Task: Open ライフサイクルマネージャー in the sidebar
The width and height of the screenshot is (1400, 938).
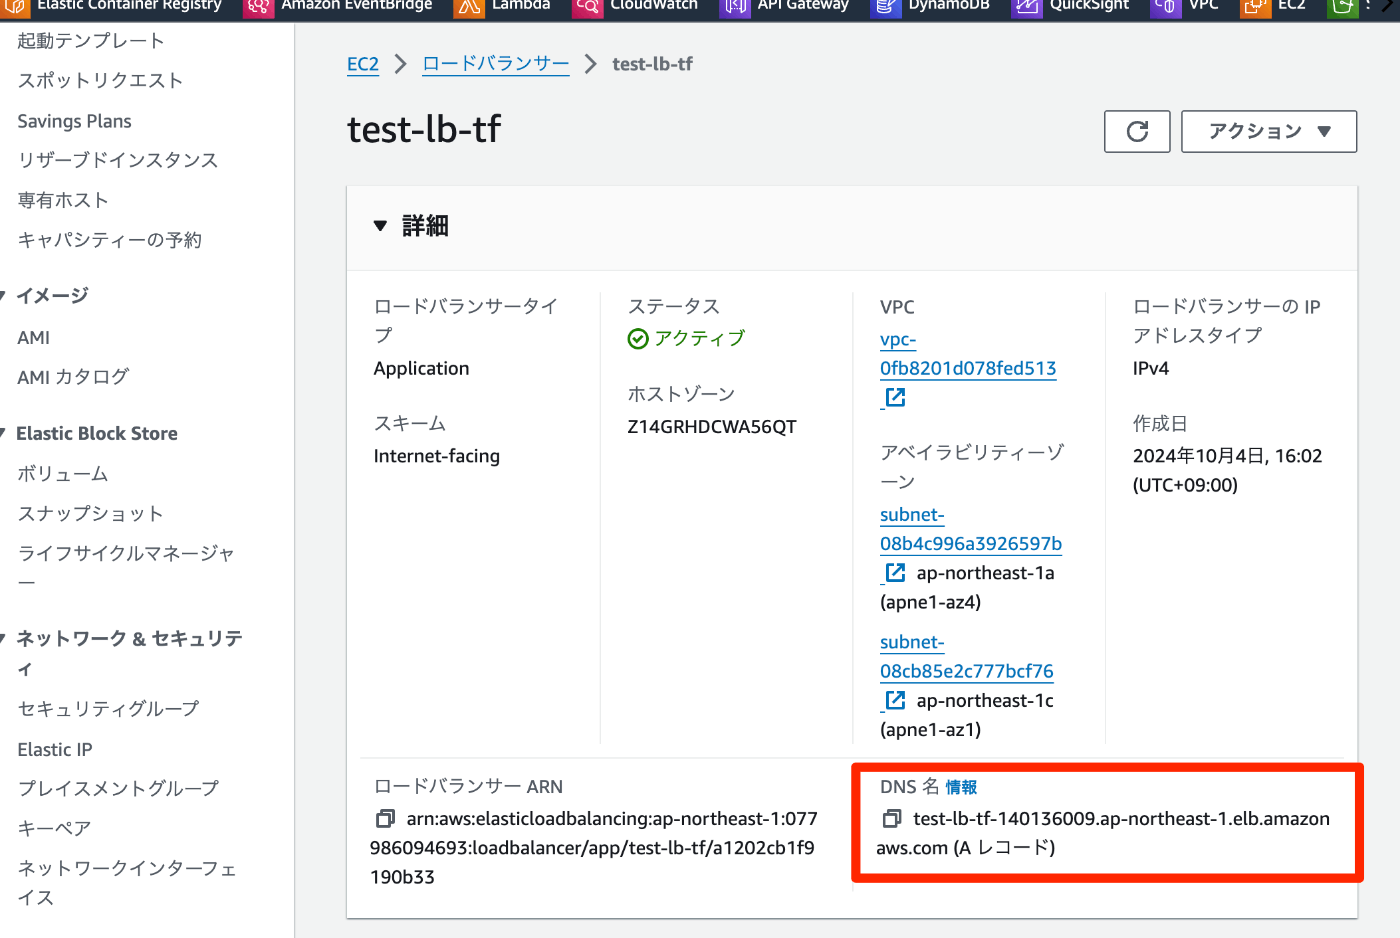Action: 126,567
